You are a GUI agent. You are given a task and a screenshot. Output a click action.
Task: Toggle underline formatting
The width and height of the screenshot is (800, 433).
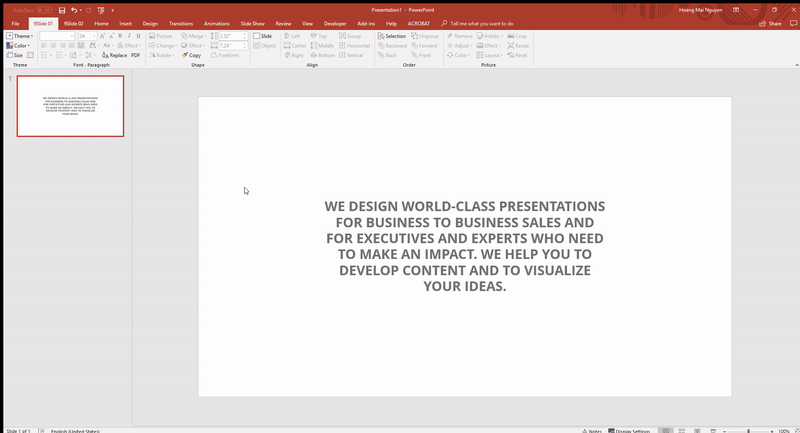138,36
